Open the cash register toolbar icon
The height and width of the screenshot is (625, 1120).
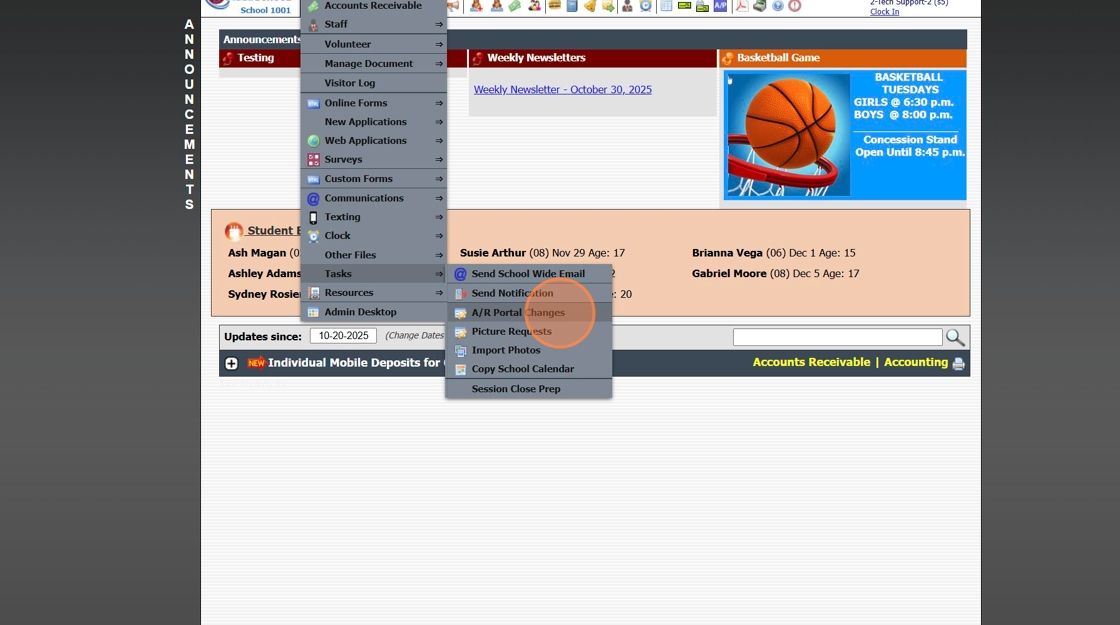click(760, 6)
